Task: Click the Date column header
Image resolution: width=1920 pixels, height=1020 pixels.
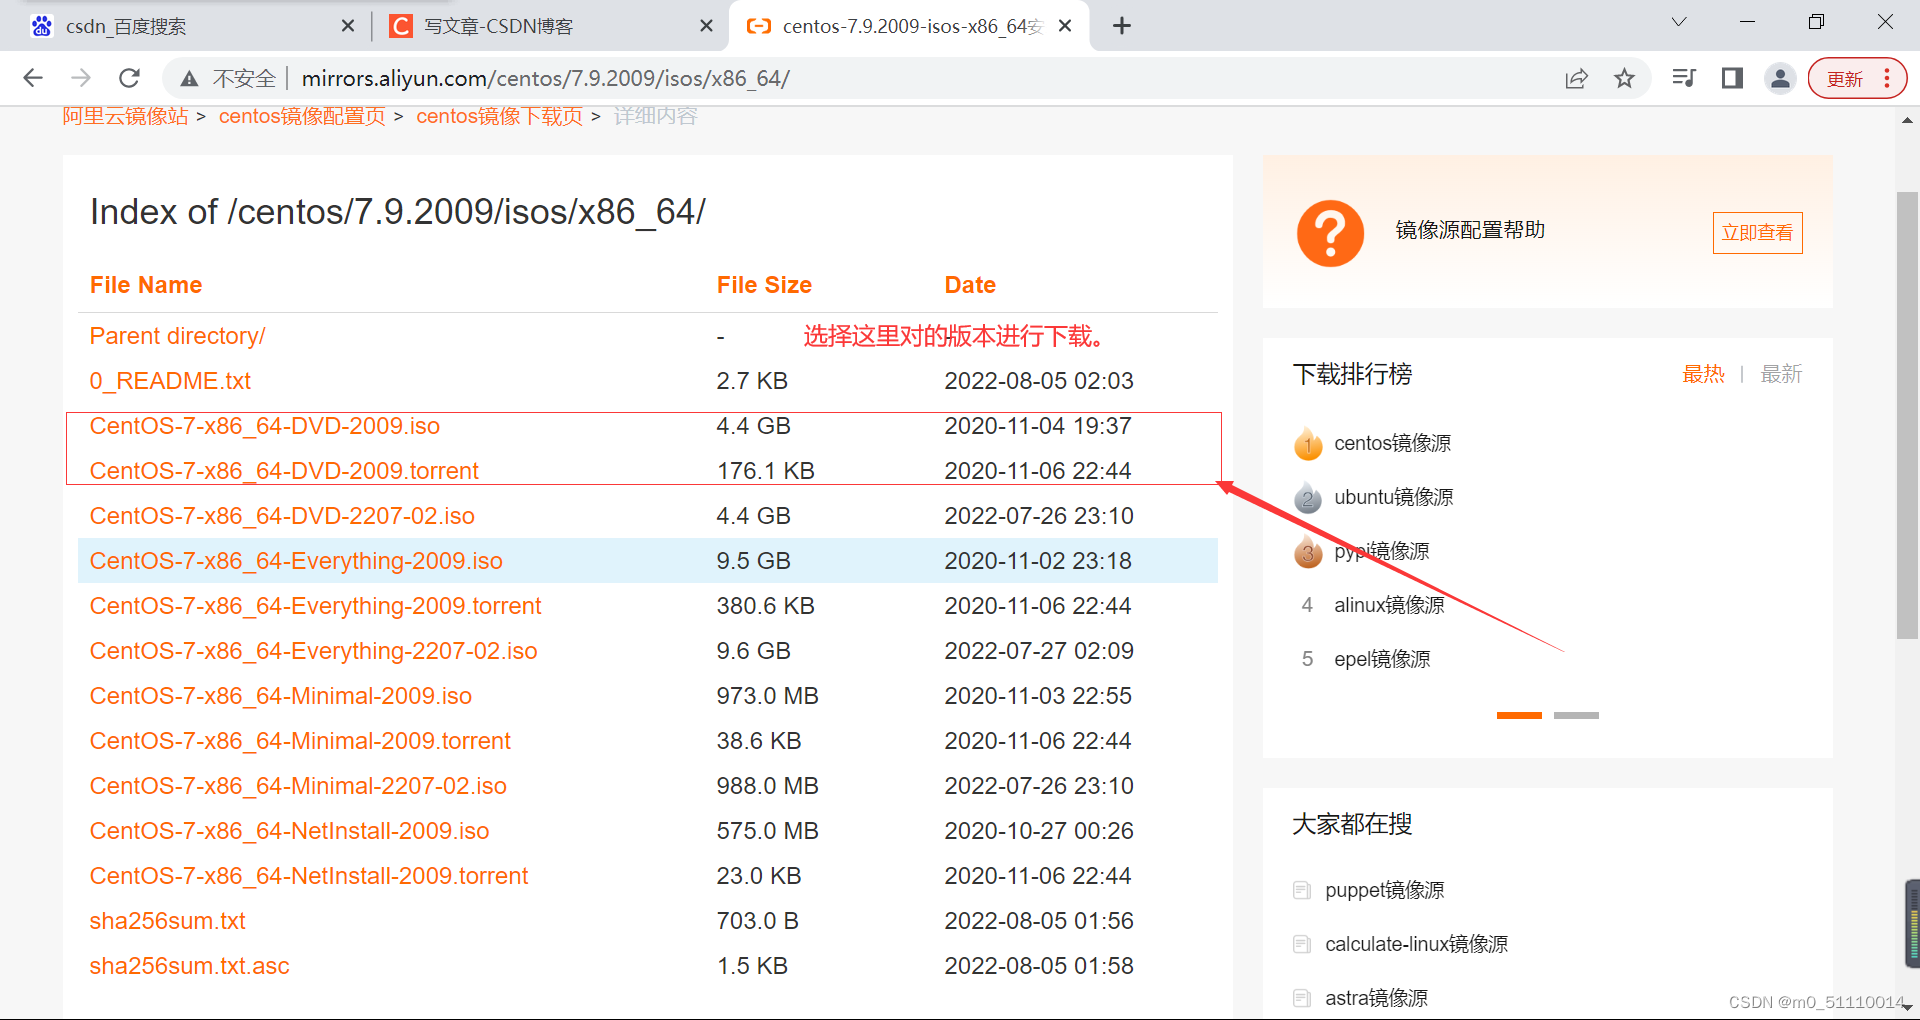Action: 970,285
